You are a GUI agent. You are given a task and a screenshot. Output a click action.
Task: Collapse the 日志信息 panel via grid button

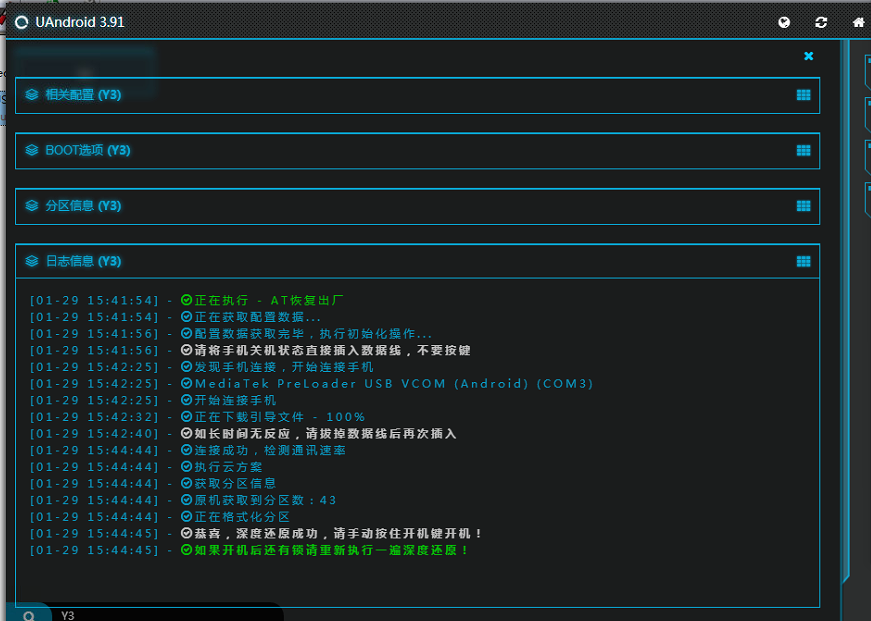(803, 262)
